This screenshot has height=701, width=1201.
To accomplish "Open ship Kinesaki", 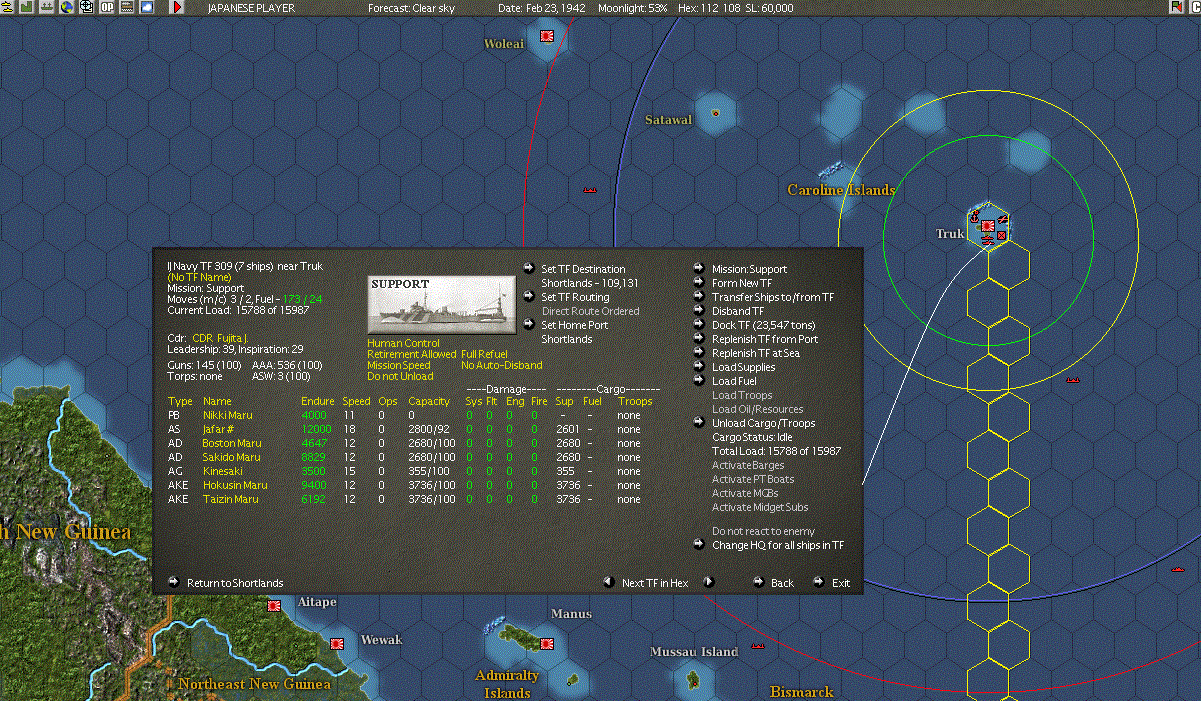I will coord(222,471).
